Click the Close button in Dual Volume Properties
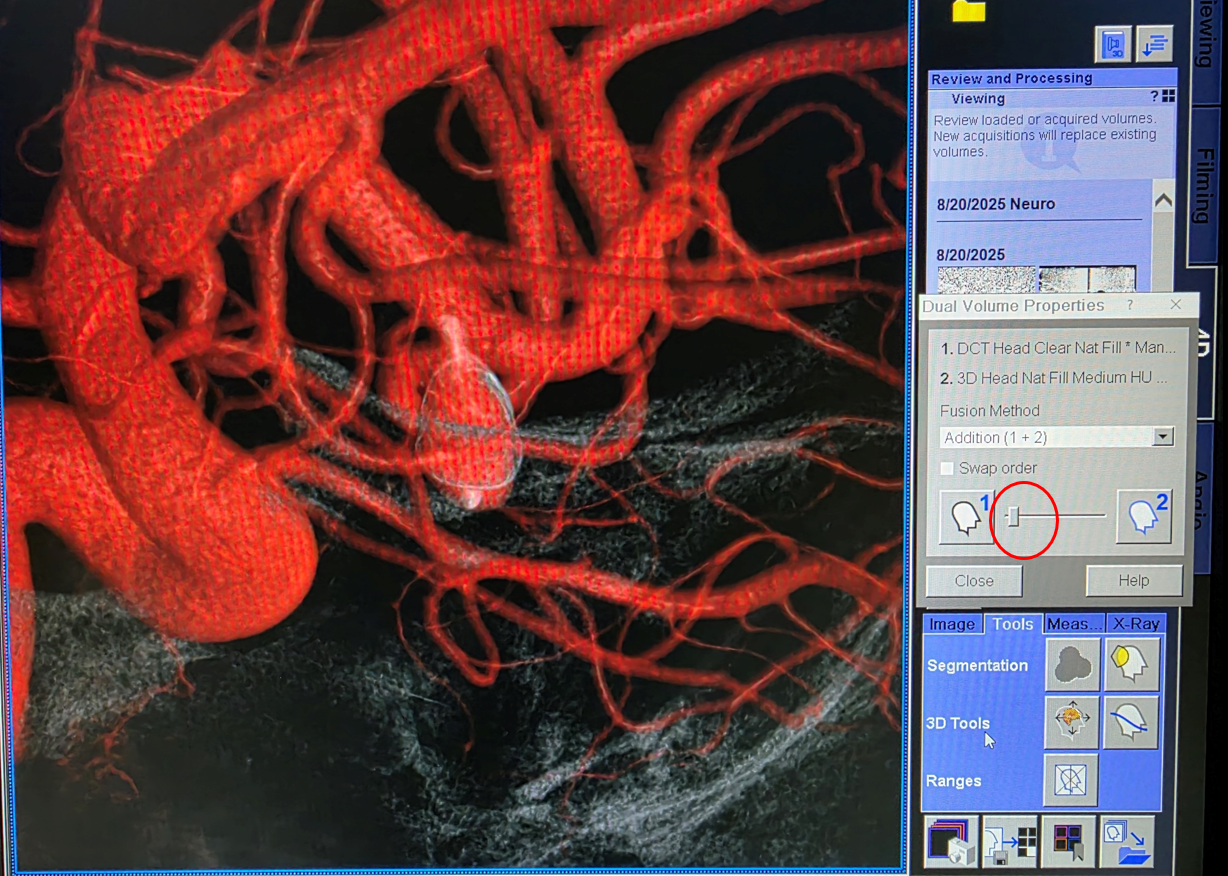The width and height of the screenshot is (1228, 876). (974, 581)
